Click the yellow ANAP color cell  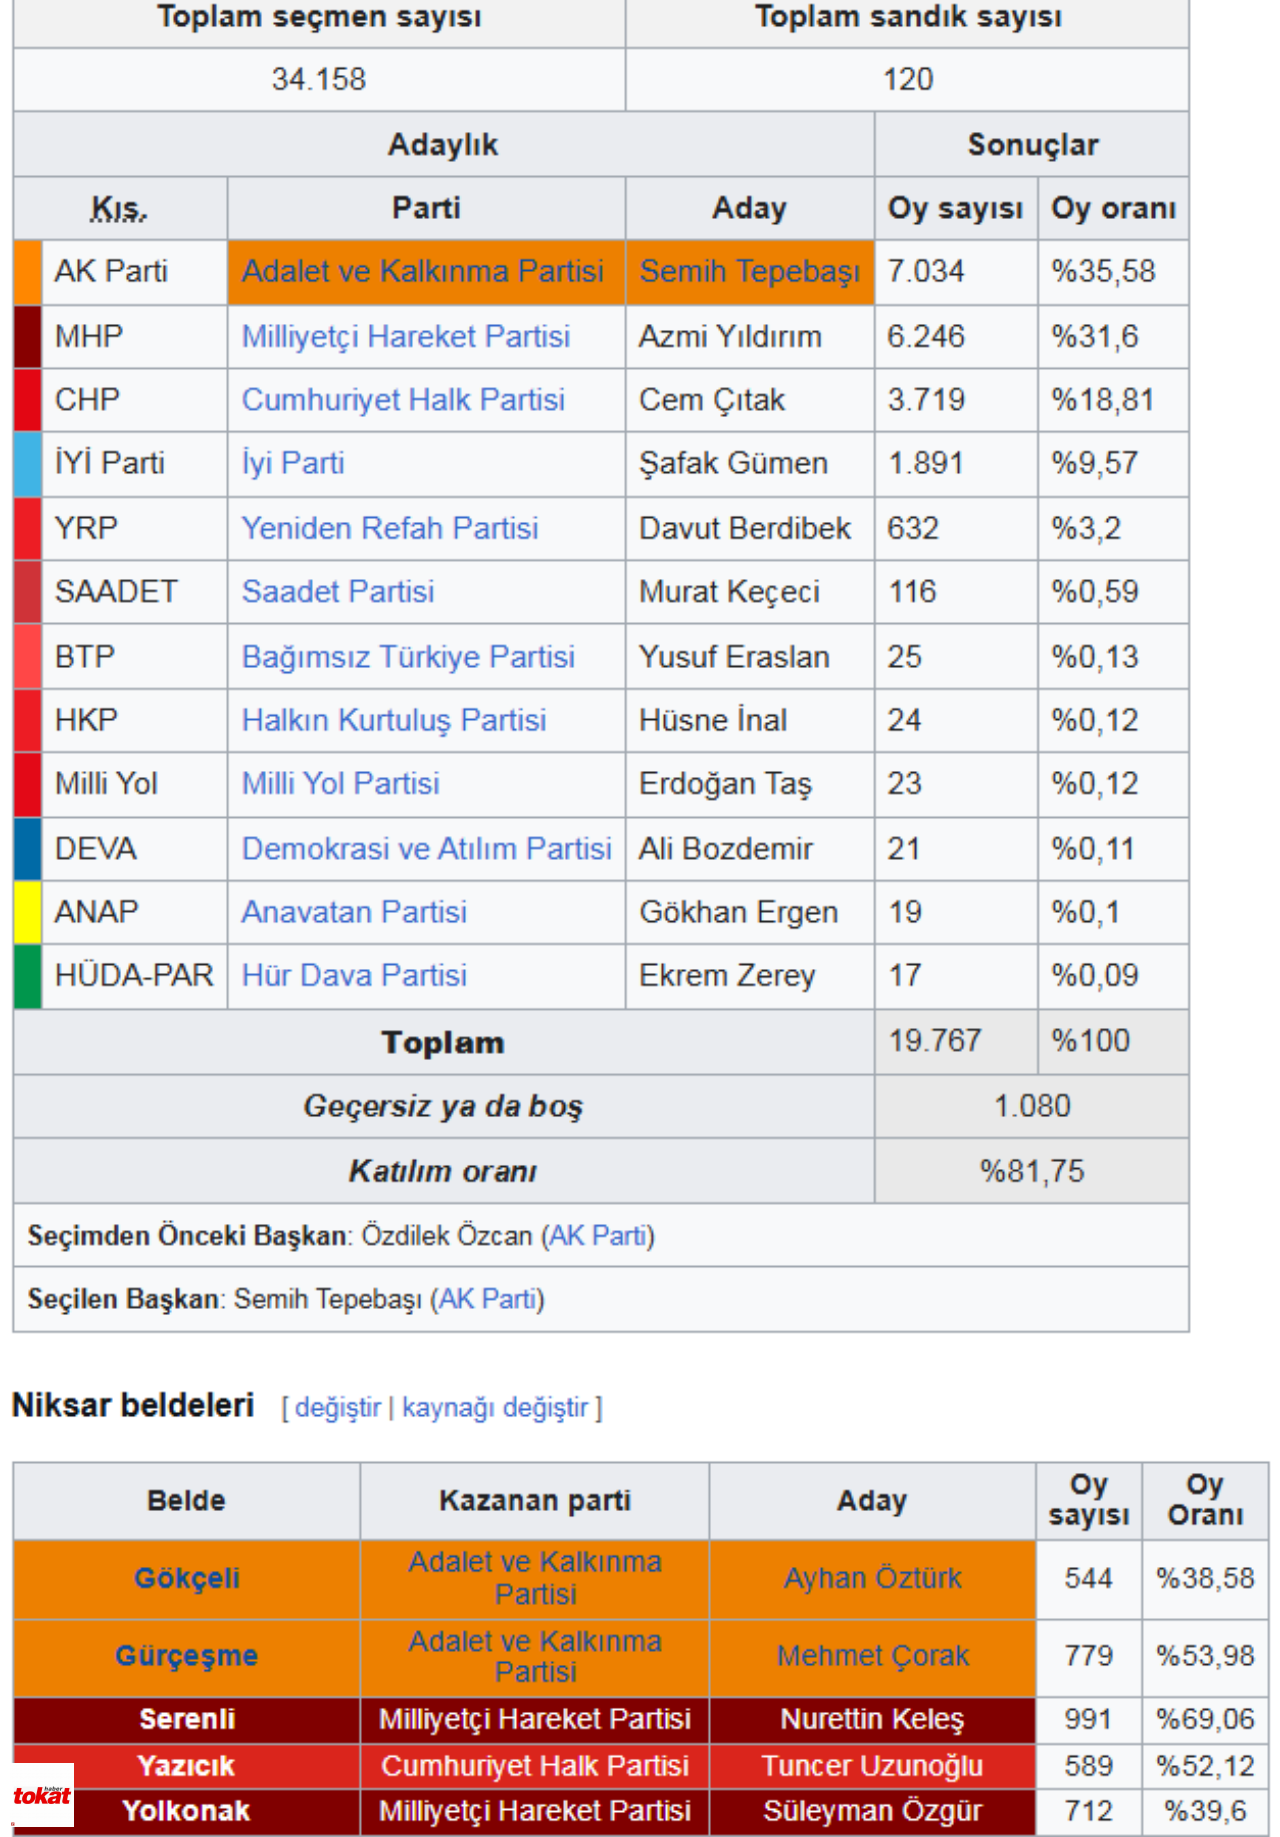coord(27,911)
